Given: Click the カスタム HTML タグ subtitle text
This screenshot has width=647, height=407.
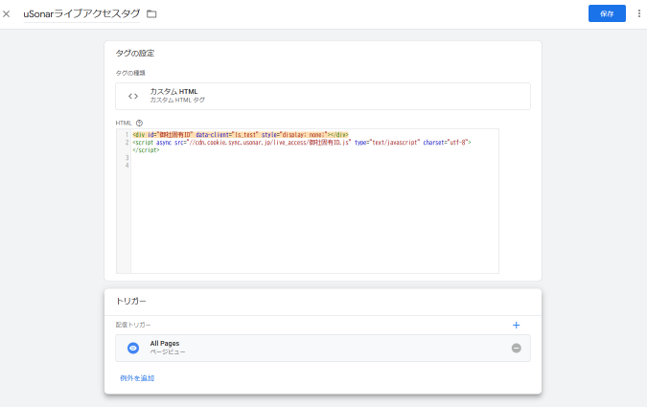Looking at the screenshot, I should pos(177,100).
